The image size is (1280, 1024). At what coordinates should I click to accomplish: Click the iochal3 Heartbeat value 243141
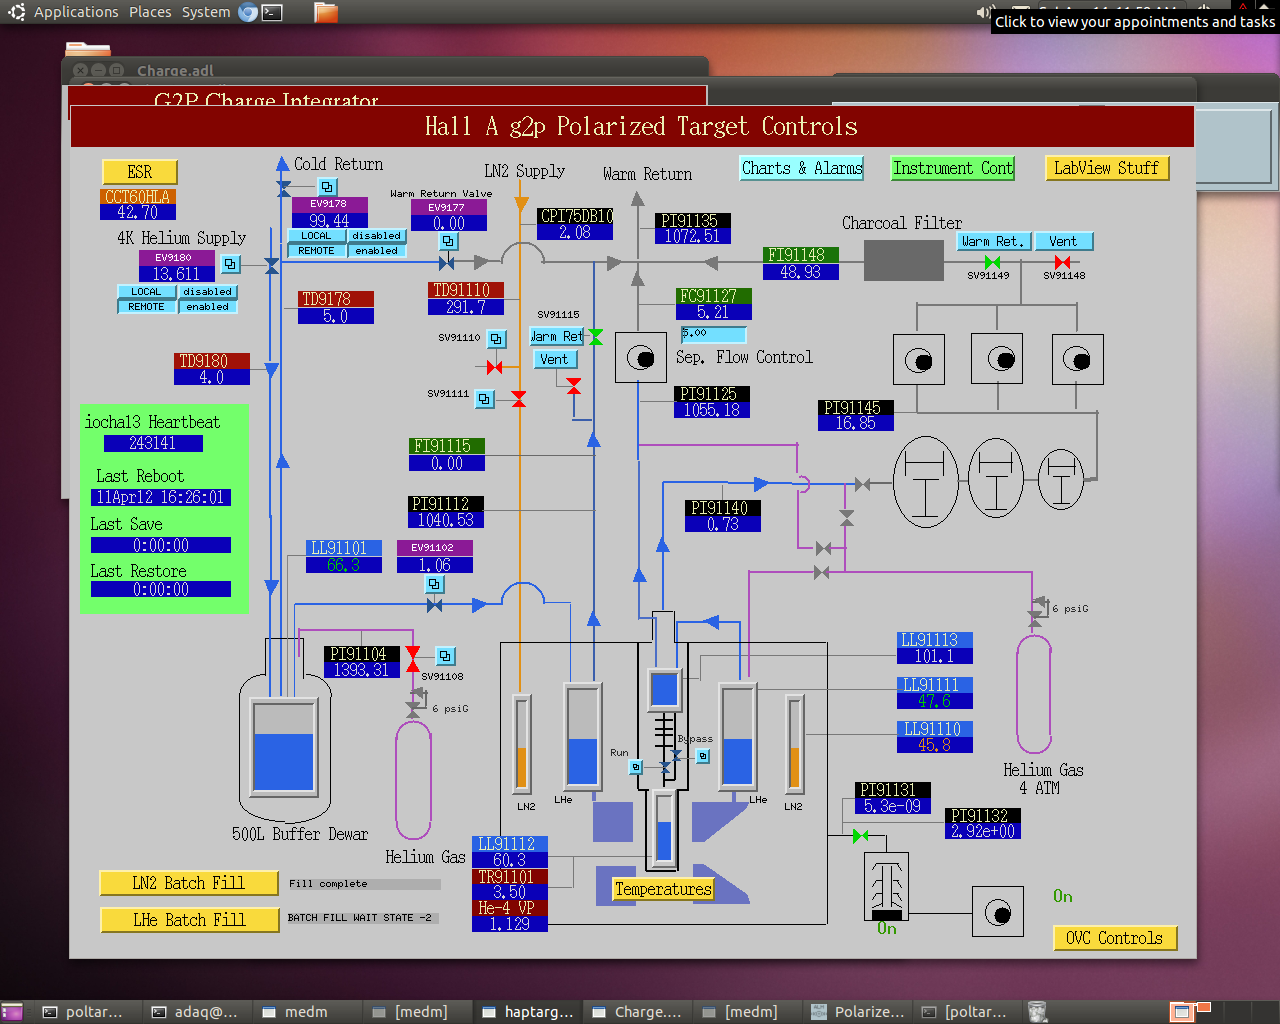pos(152,443)
